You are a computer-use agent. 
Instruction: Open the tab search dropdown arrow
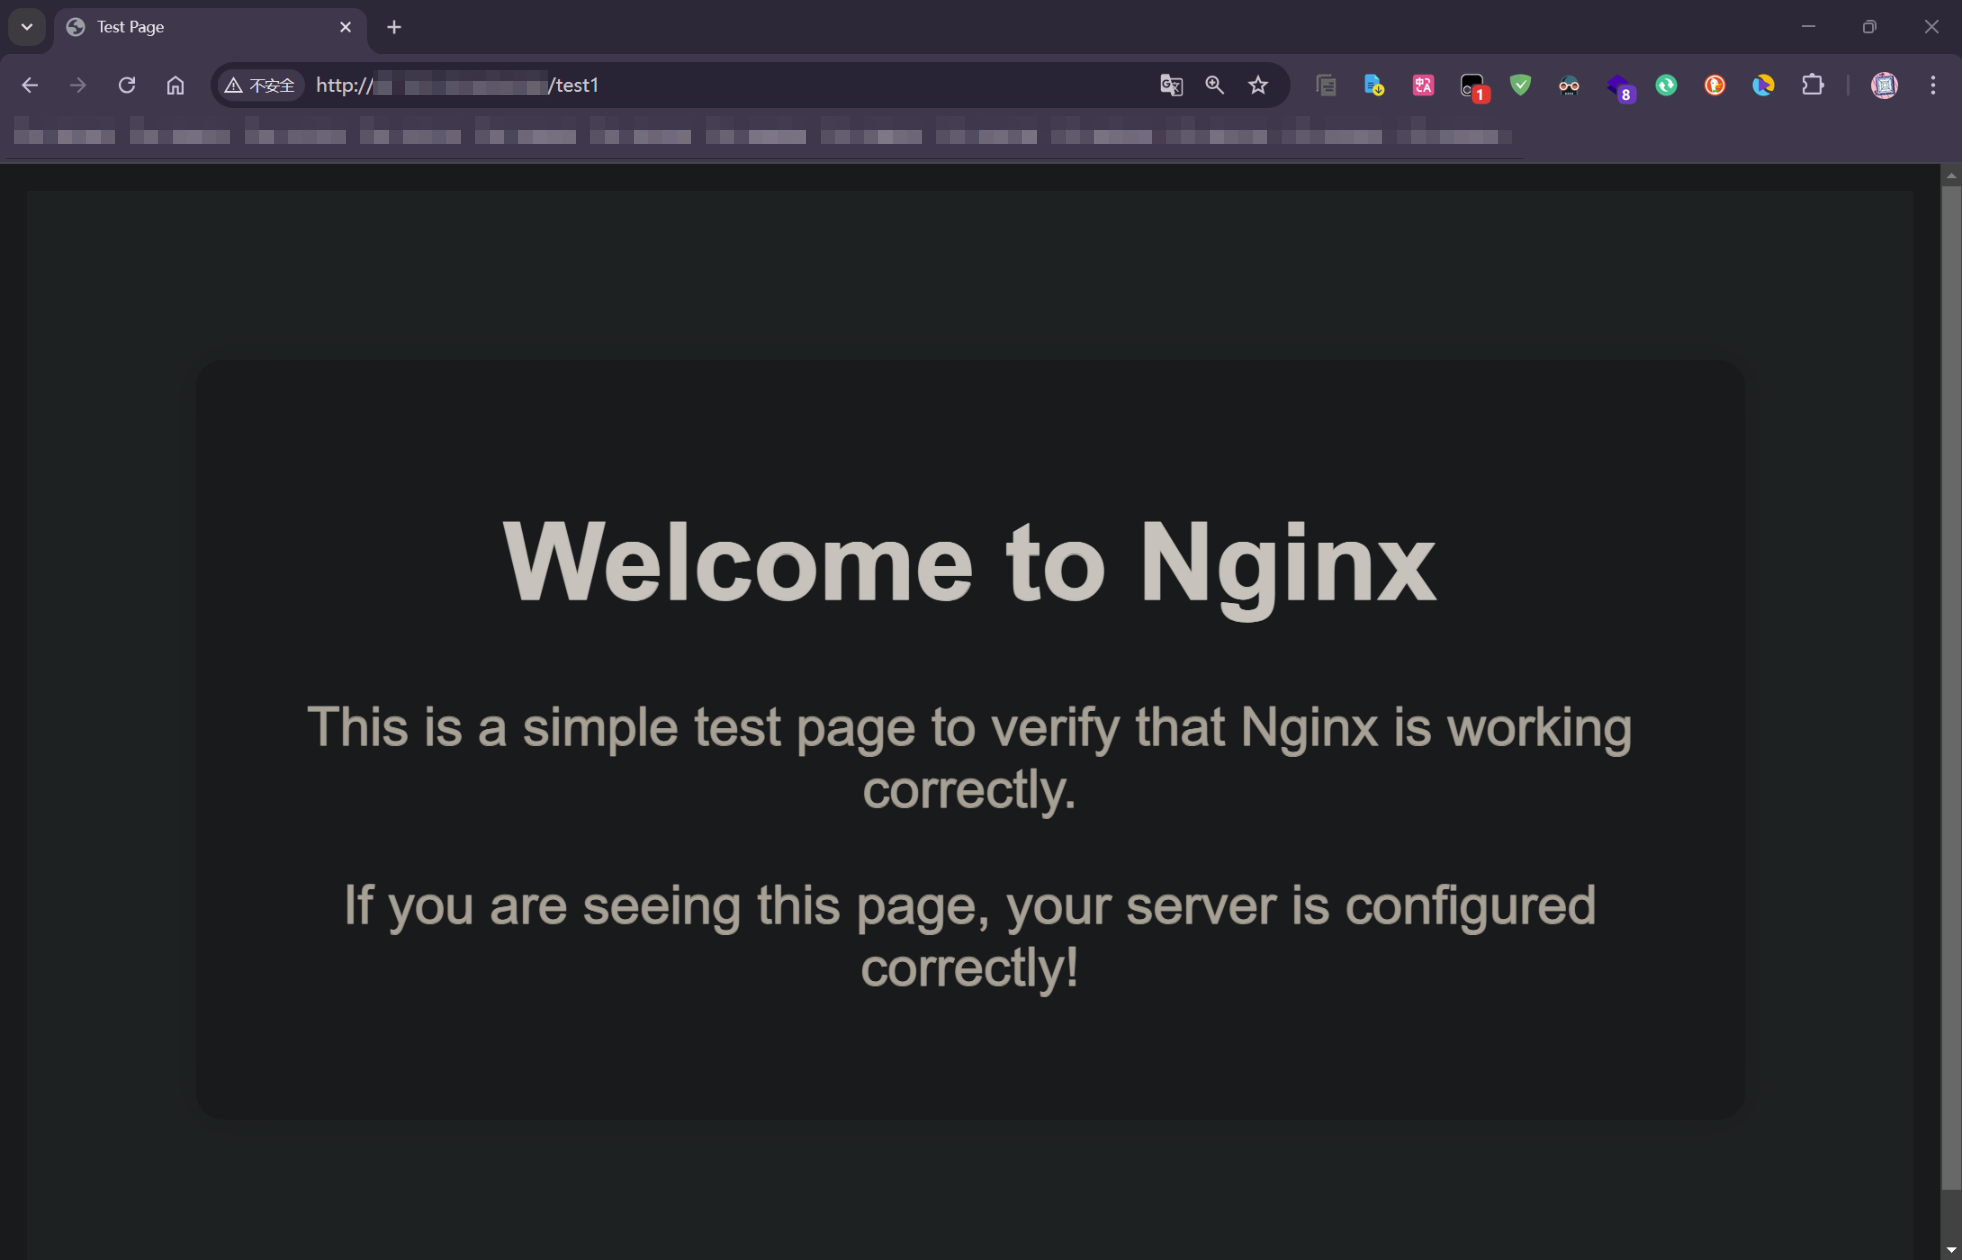27,27
